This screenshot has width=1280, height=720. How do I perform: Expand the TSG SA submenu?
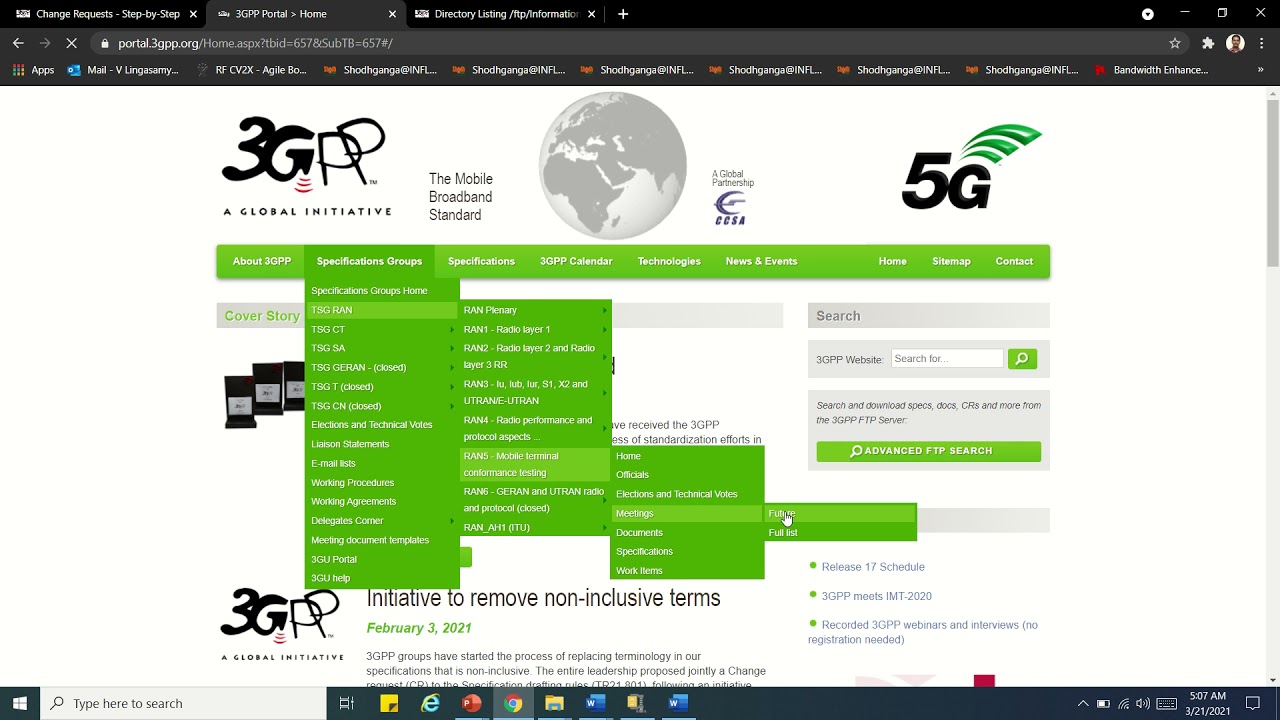(x=382, y=348)
